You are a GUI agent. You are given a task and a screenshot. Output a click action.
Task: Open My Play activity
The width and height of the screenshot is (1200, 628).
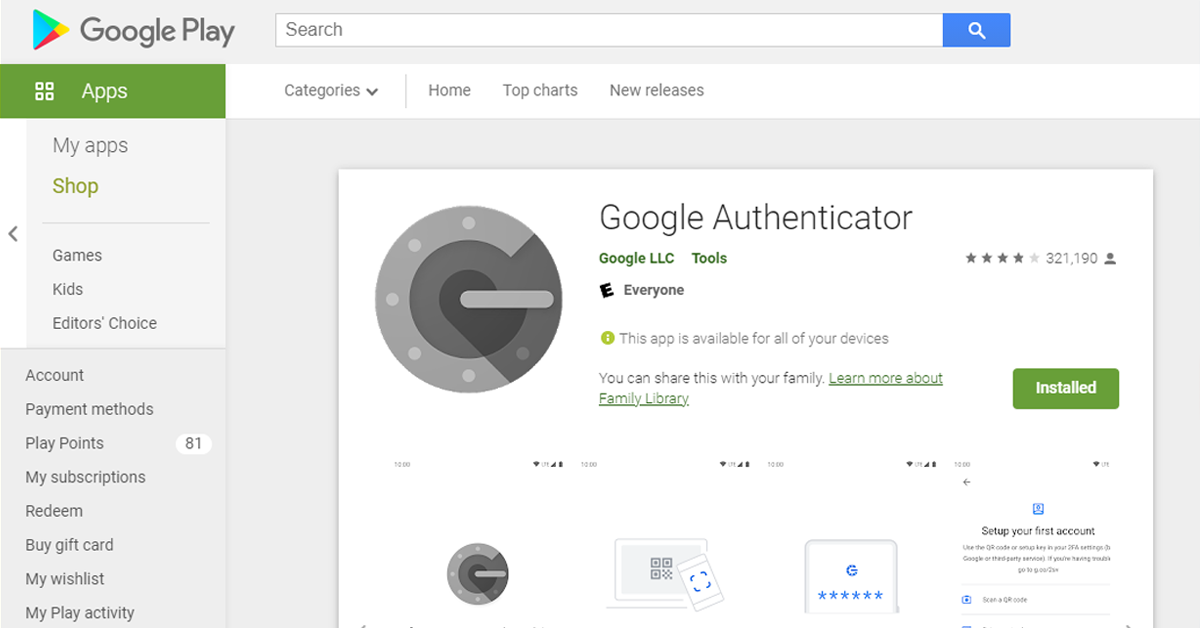coord(80,613)
